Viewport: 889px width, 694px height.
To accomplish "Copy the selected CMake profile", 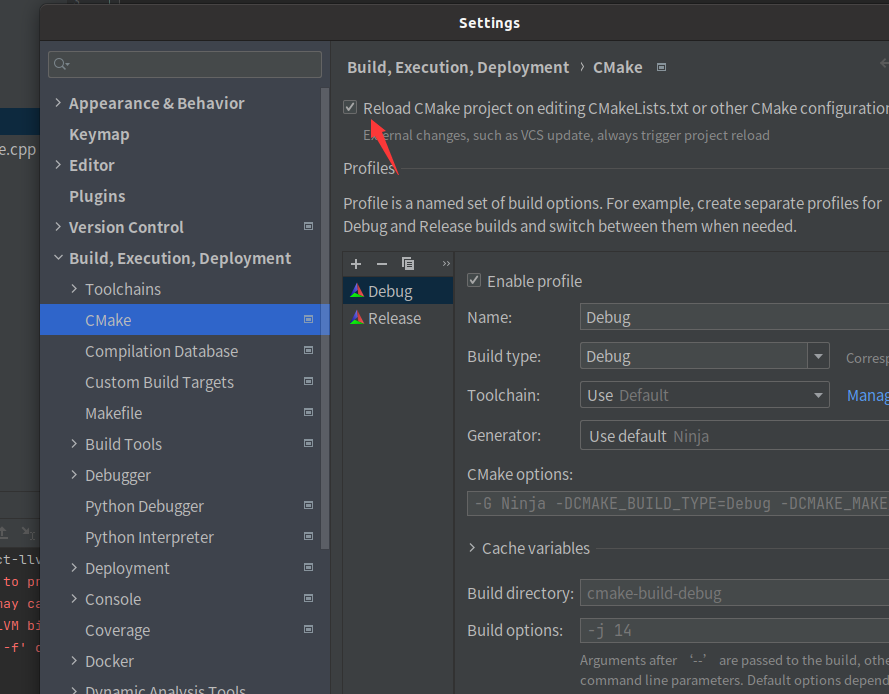I will pos(408,264).
